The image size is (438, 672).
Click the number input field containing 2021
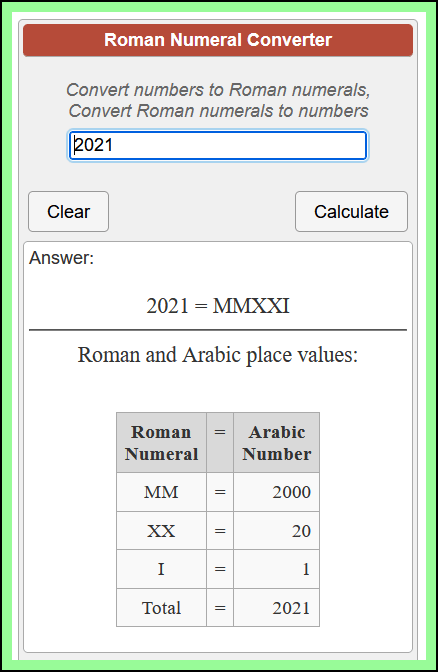coord(218,146)
